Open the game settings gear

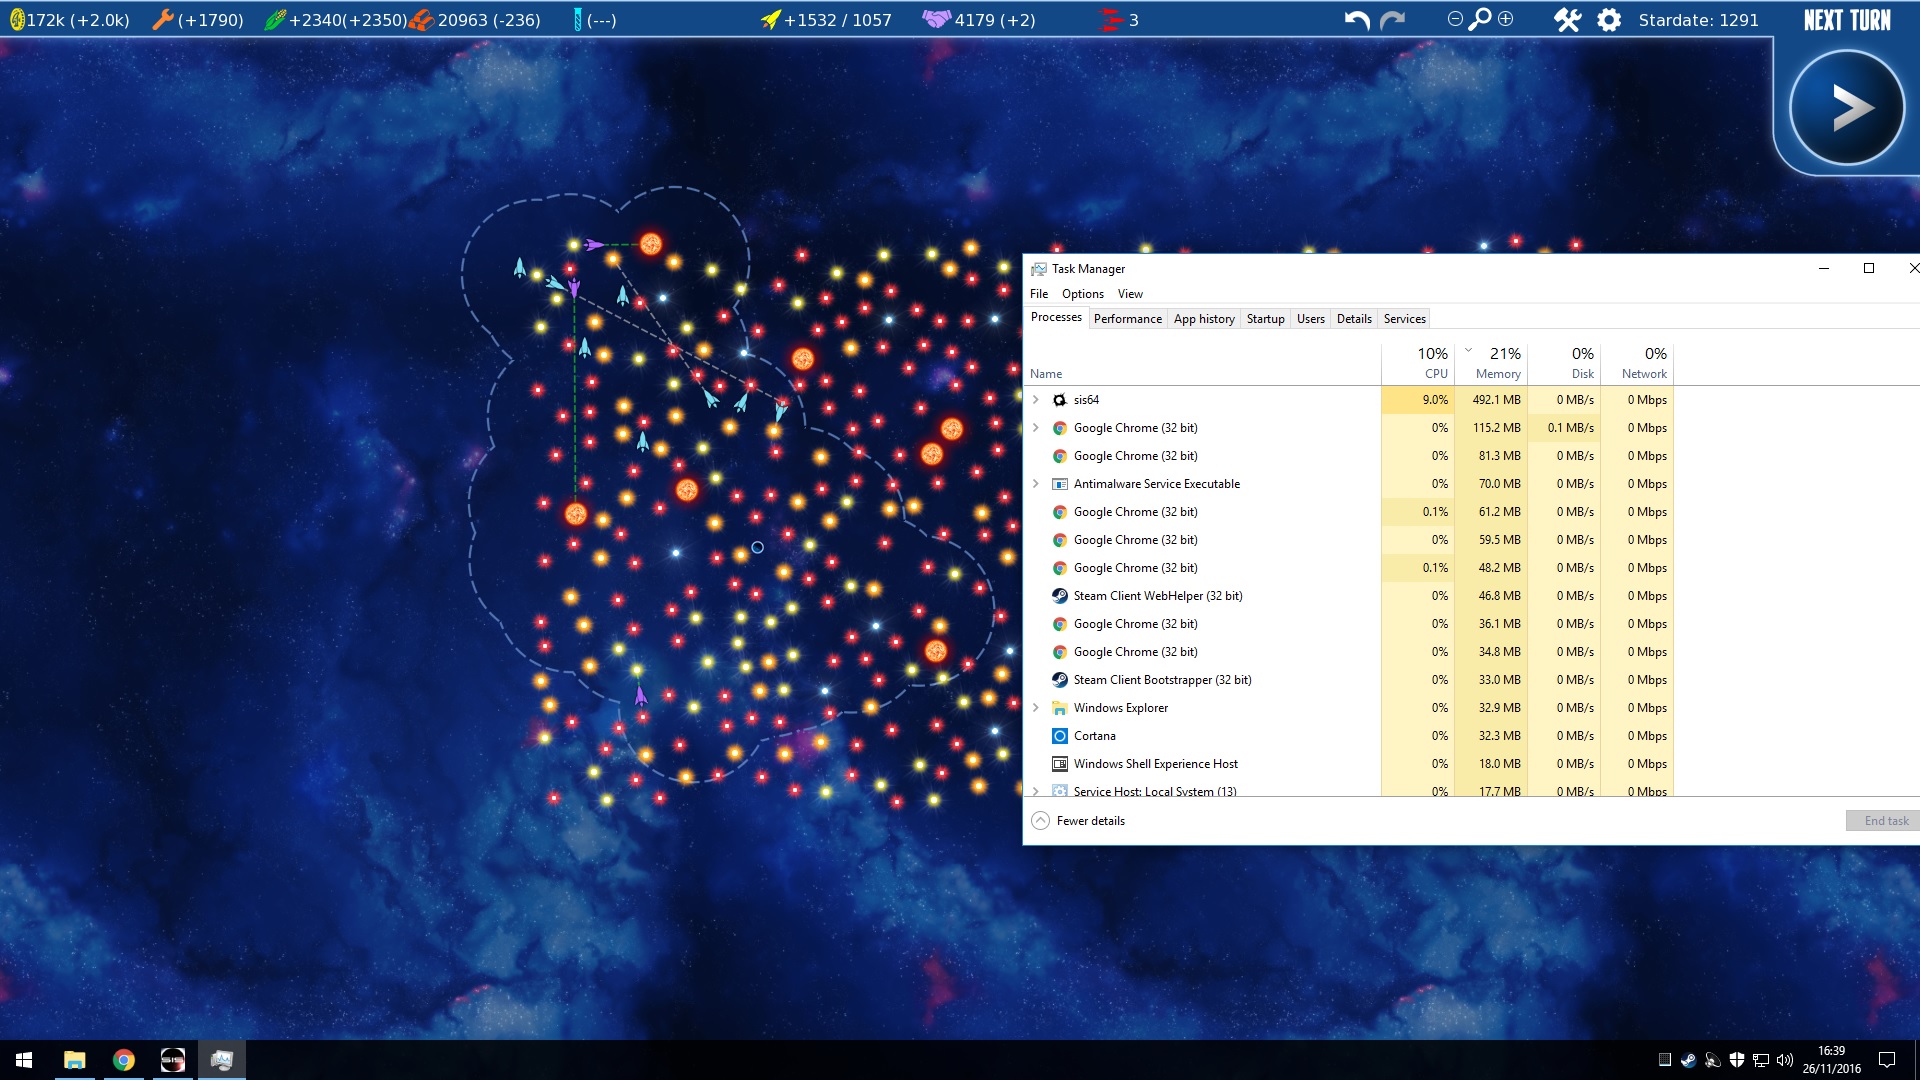(x=1609, y=20)
